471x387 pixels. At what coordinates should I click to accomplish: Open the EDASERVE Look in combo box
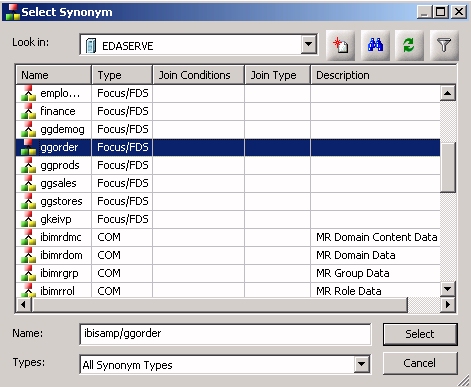pyautogui.click(x=198, y=44)
